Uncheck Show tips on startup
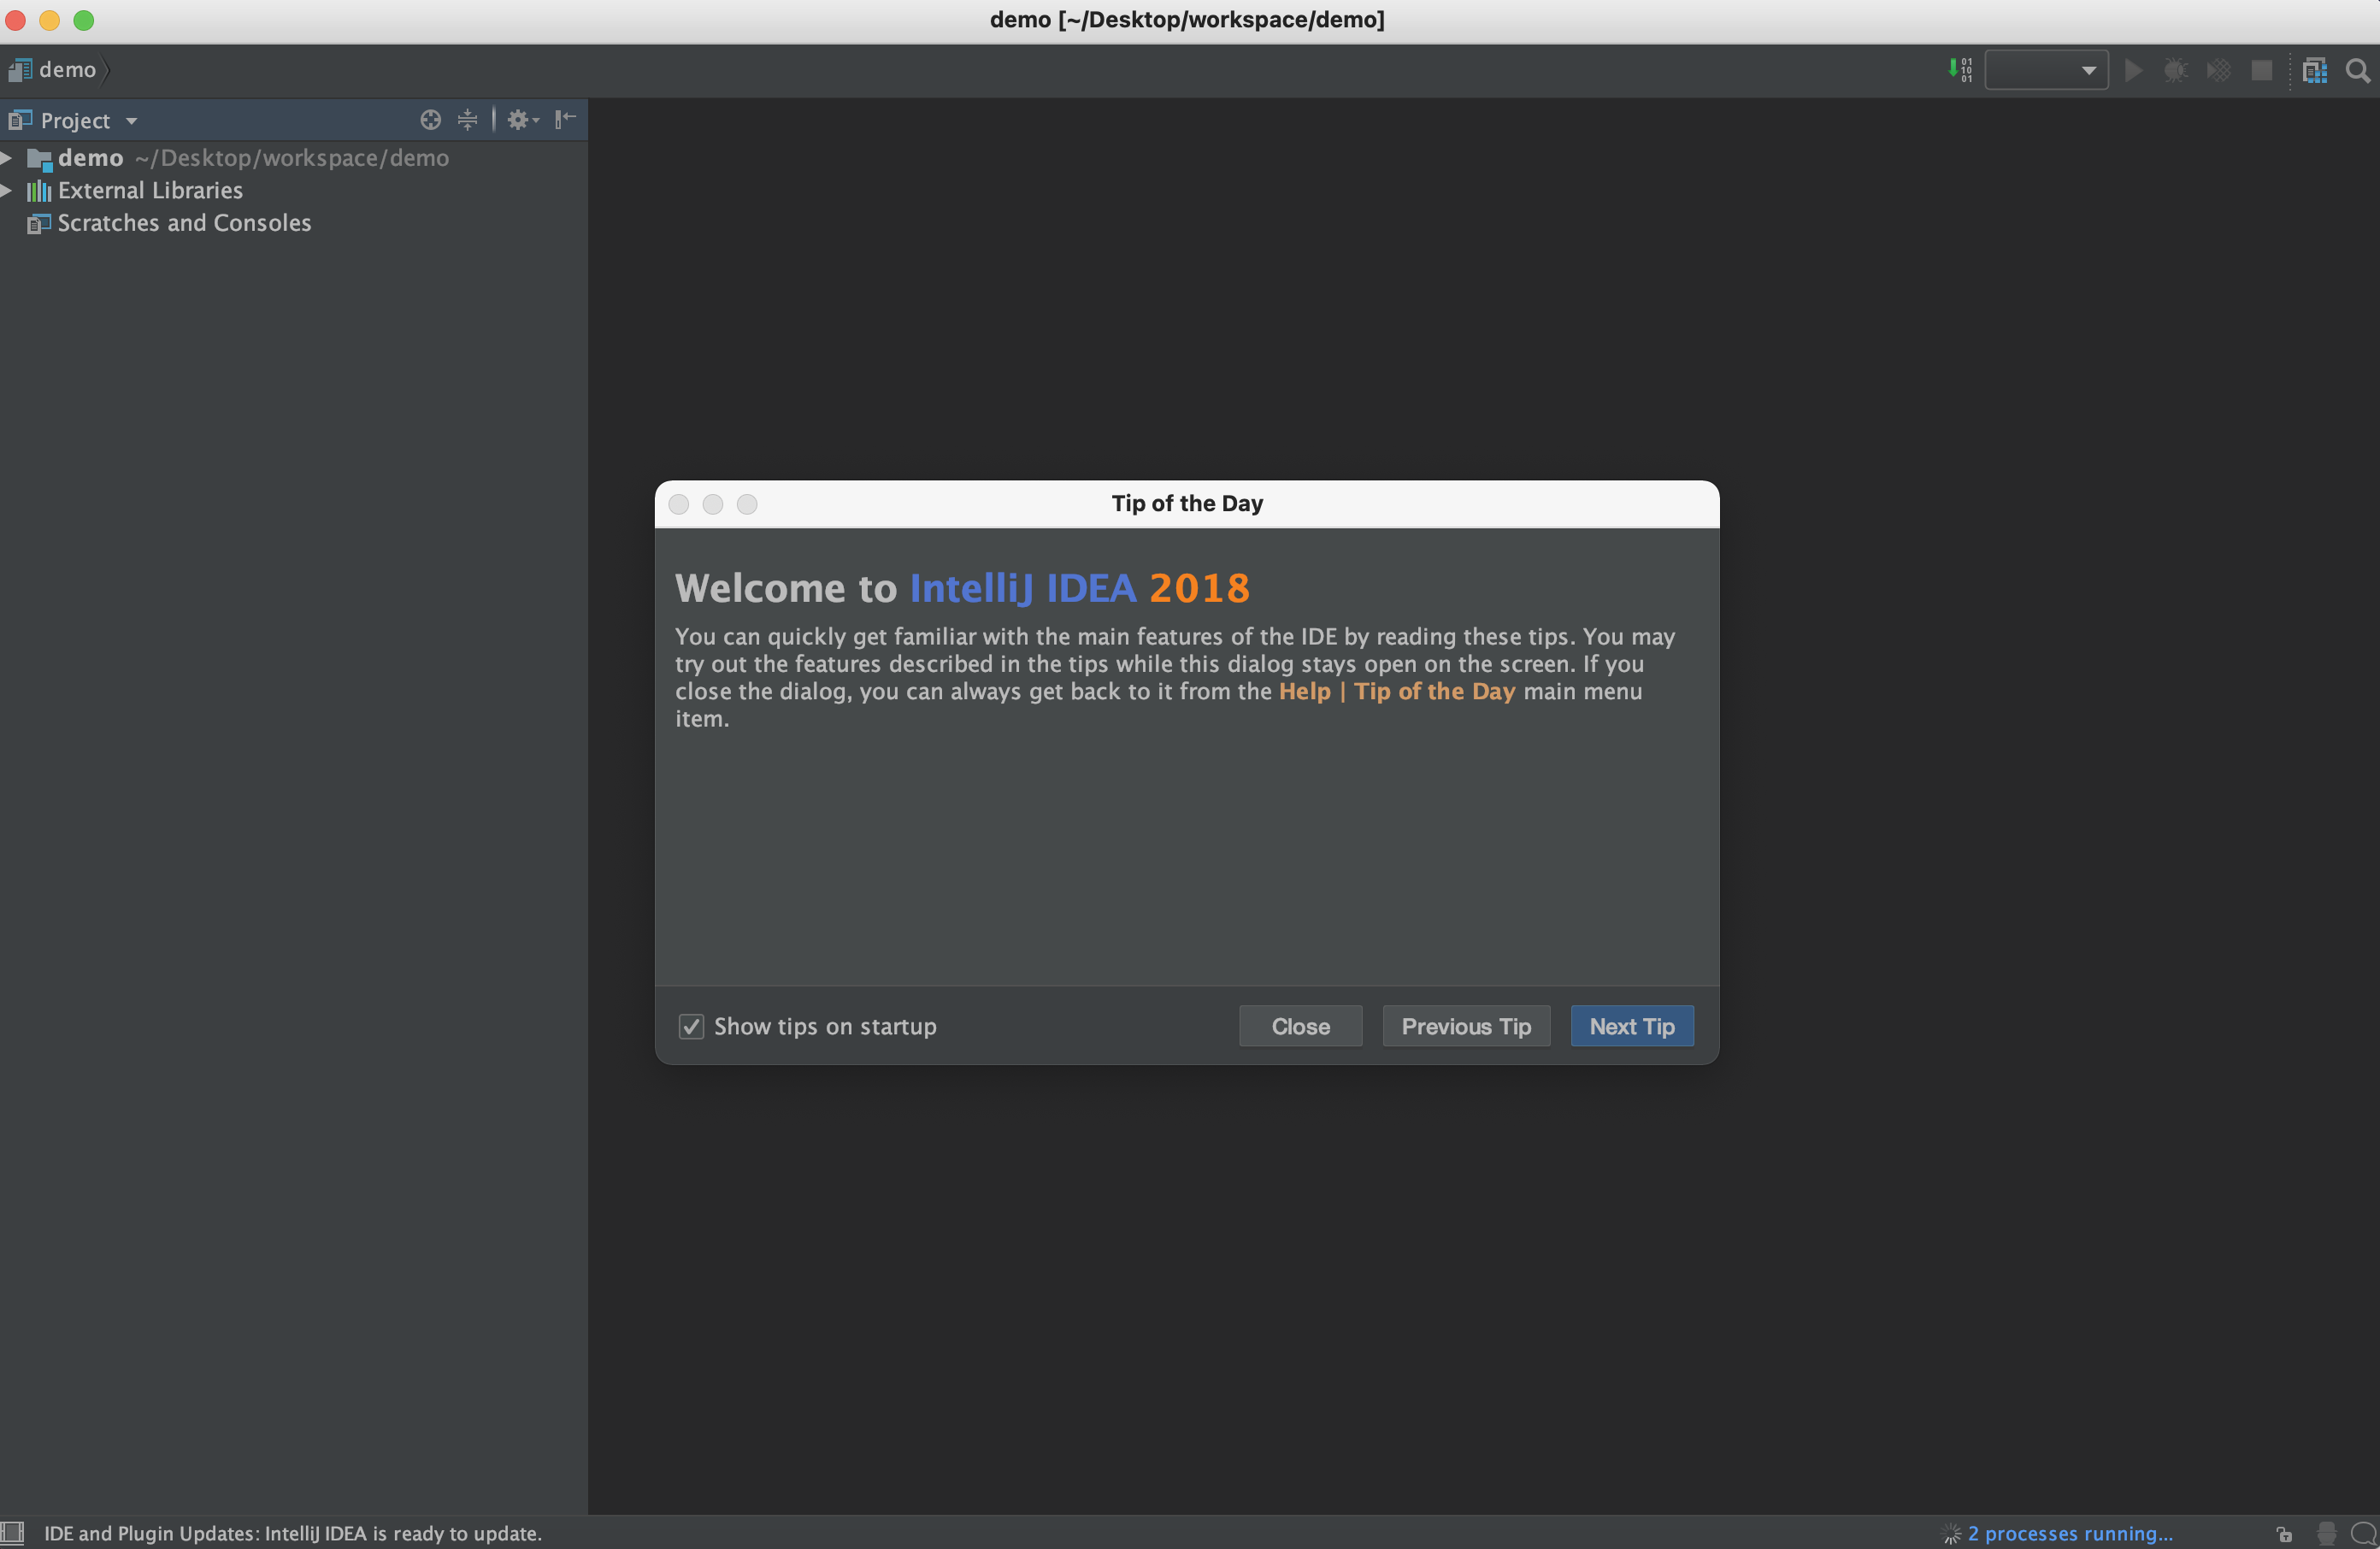This screenshot has width=2380, height=1549. [x=691, y=1027]
